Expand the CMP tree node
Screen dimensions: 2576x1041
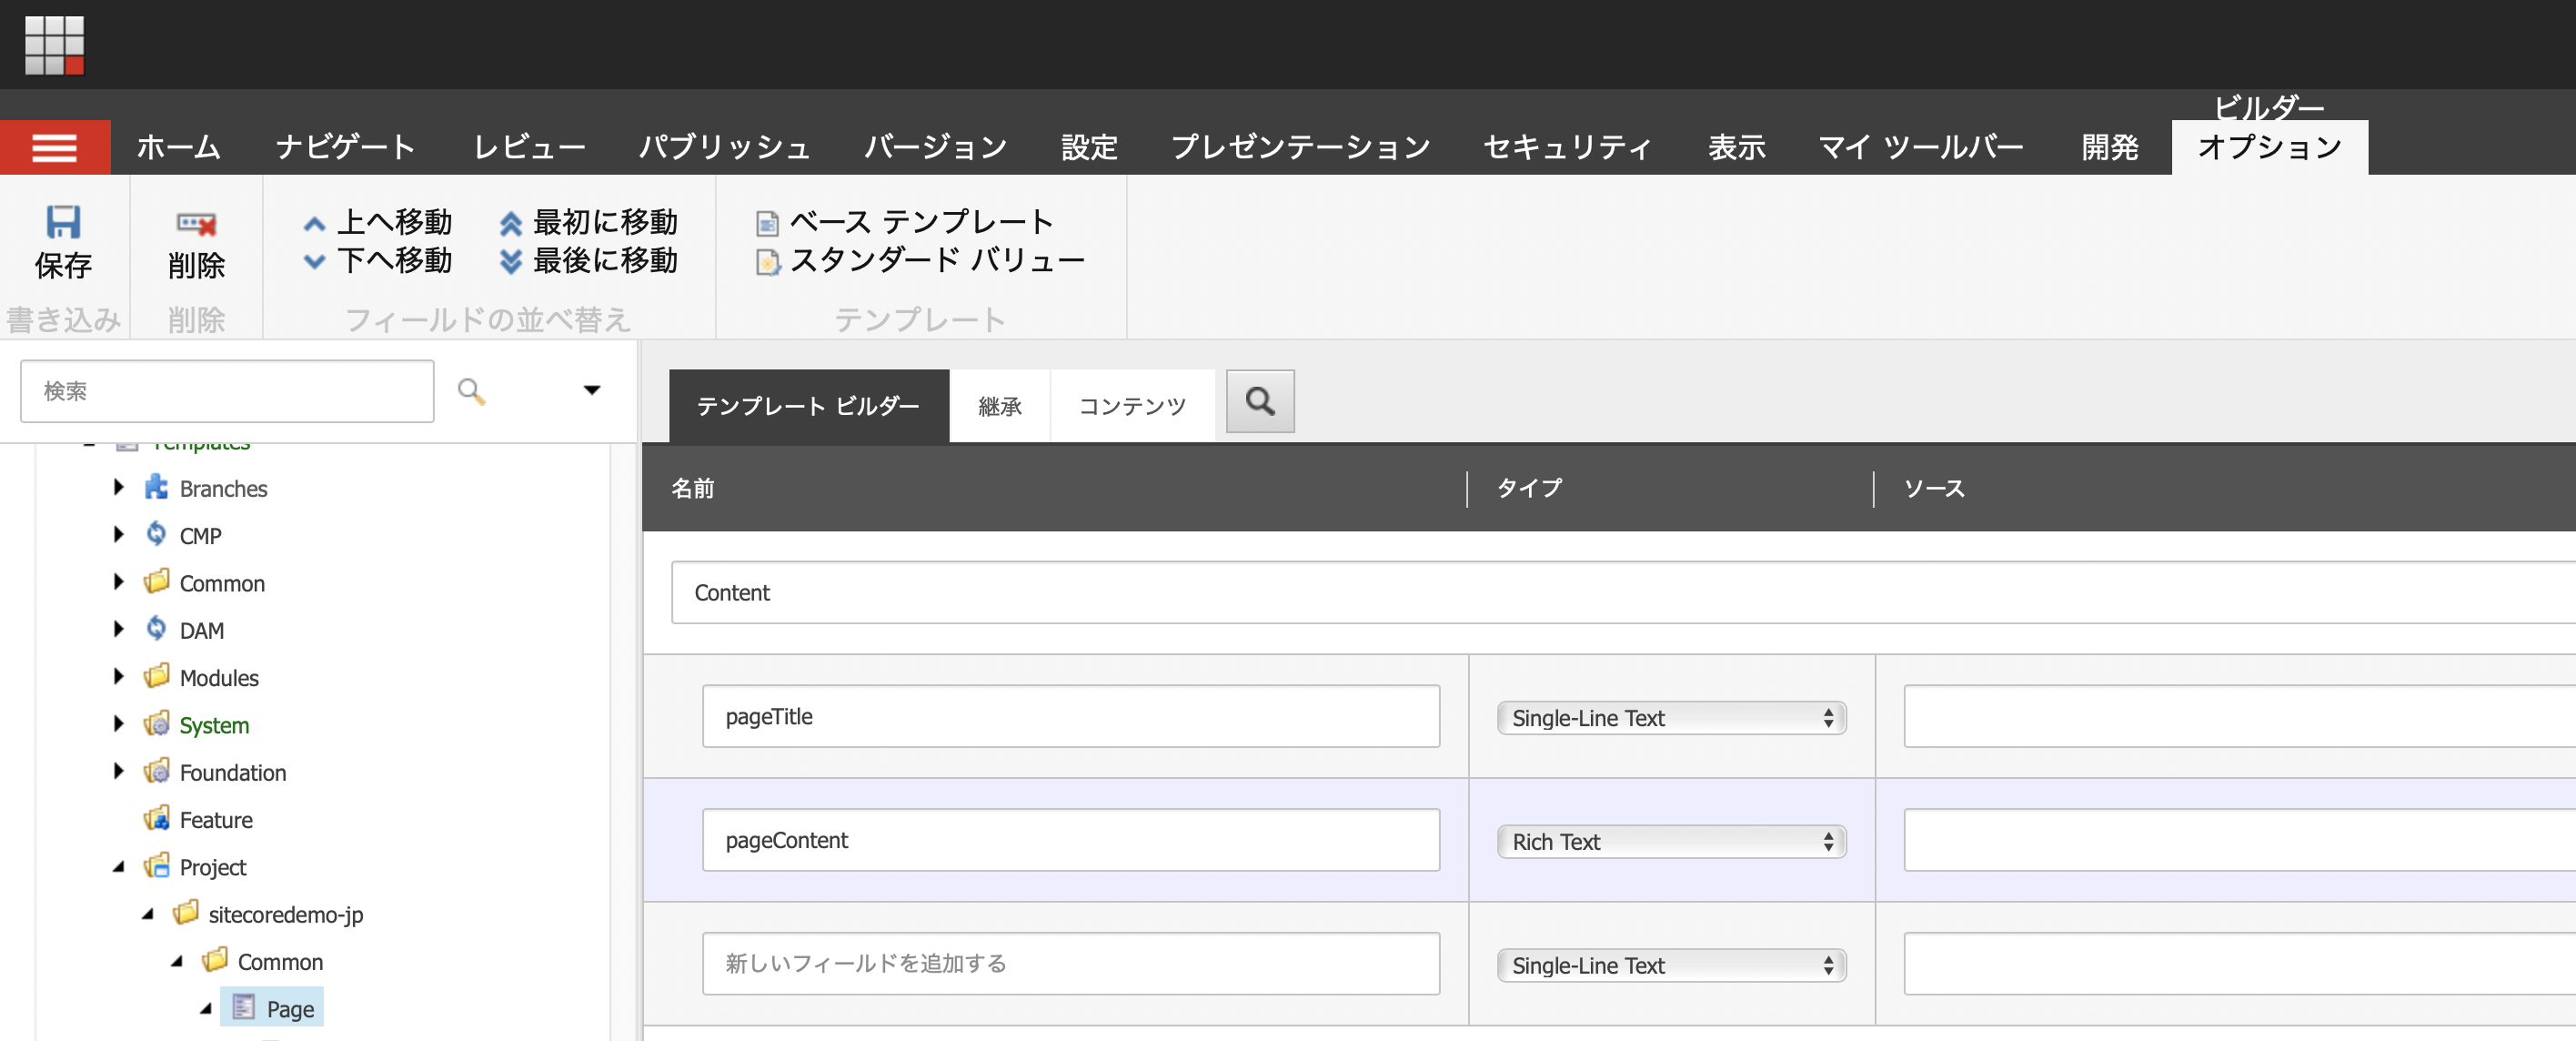(118, 535)
